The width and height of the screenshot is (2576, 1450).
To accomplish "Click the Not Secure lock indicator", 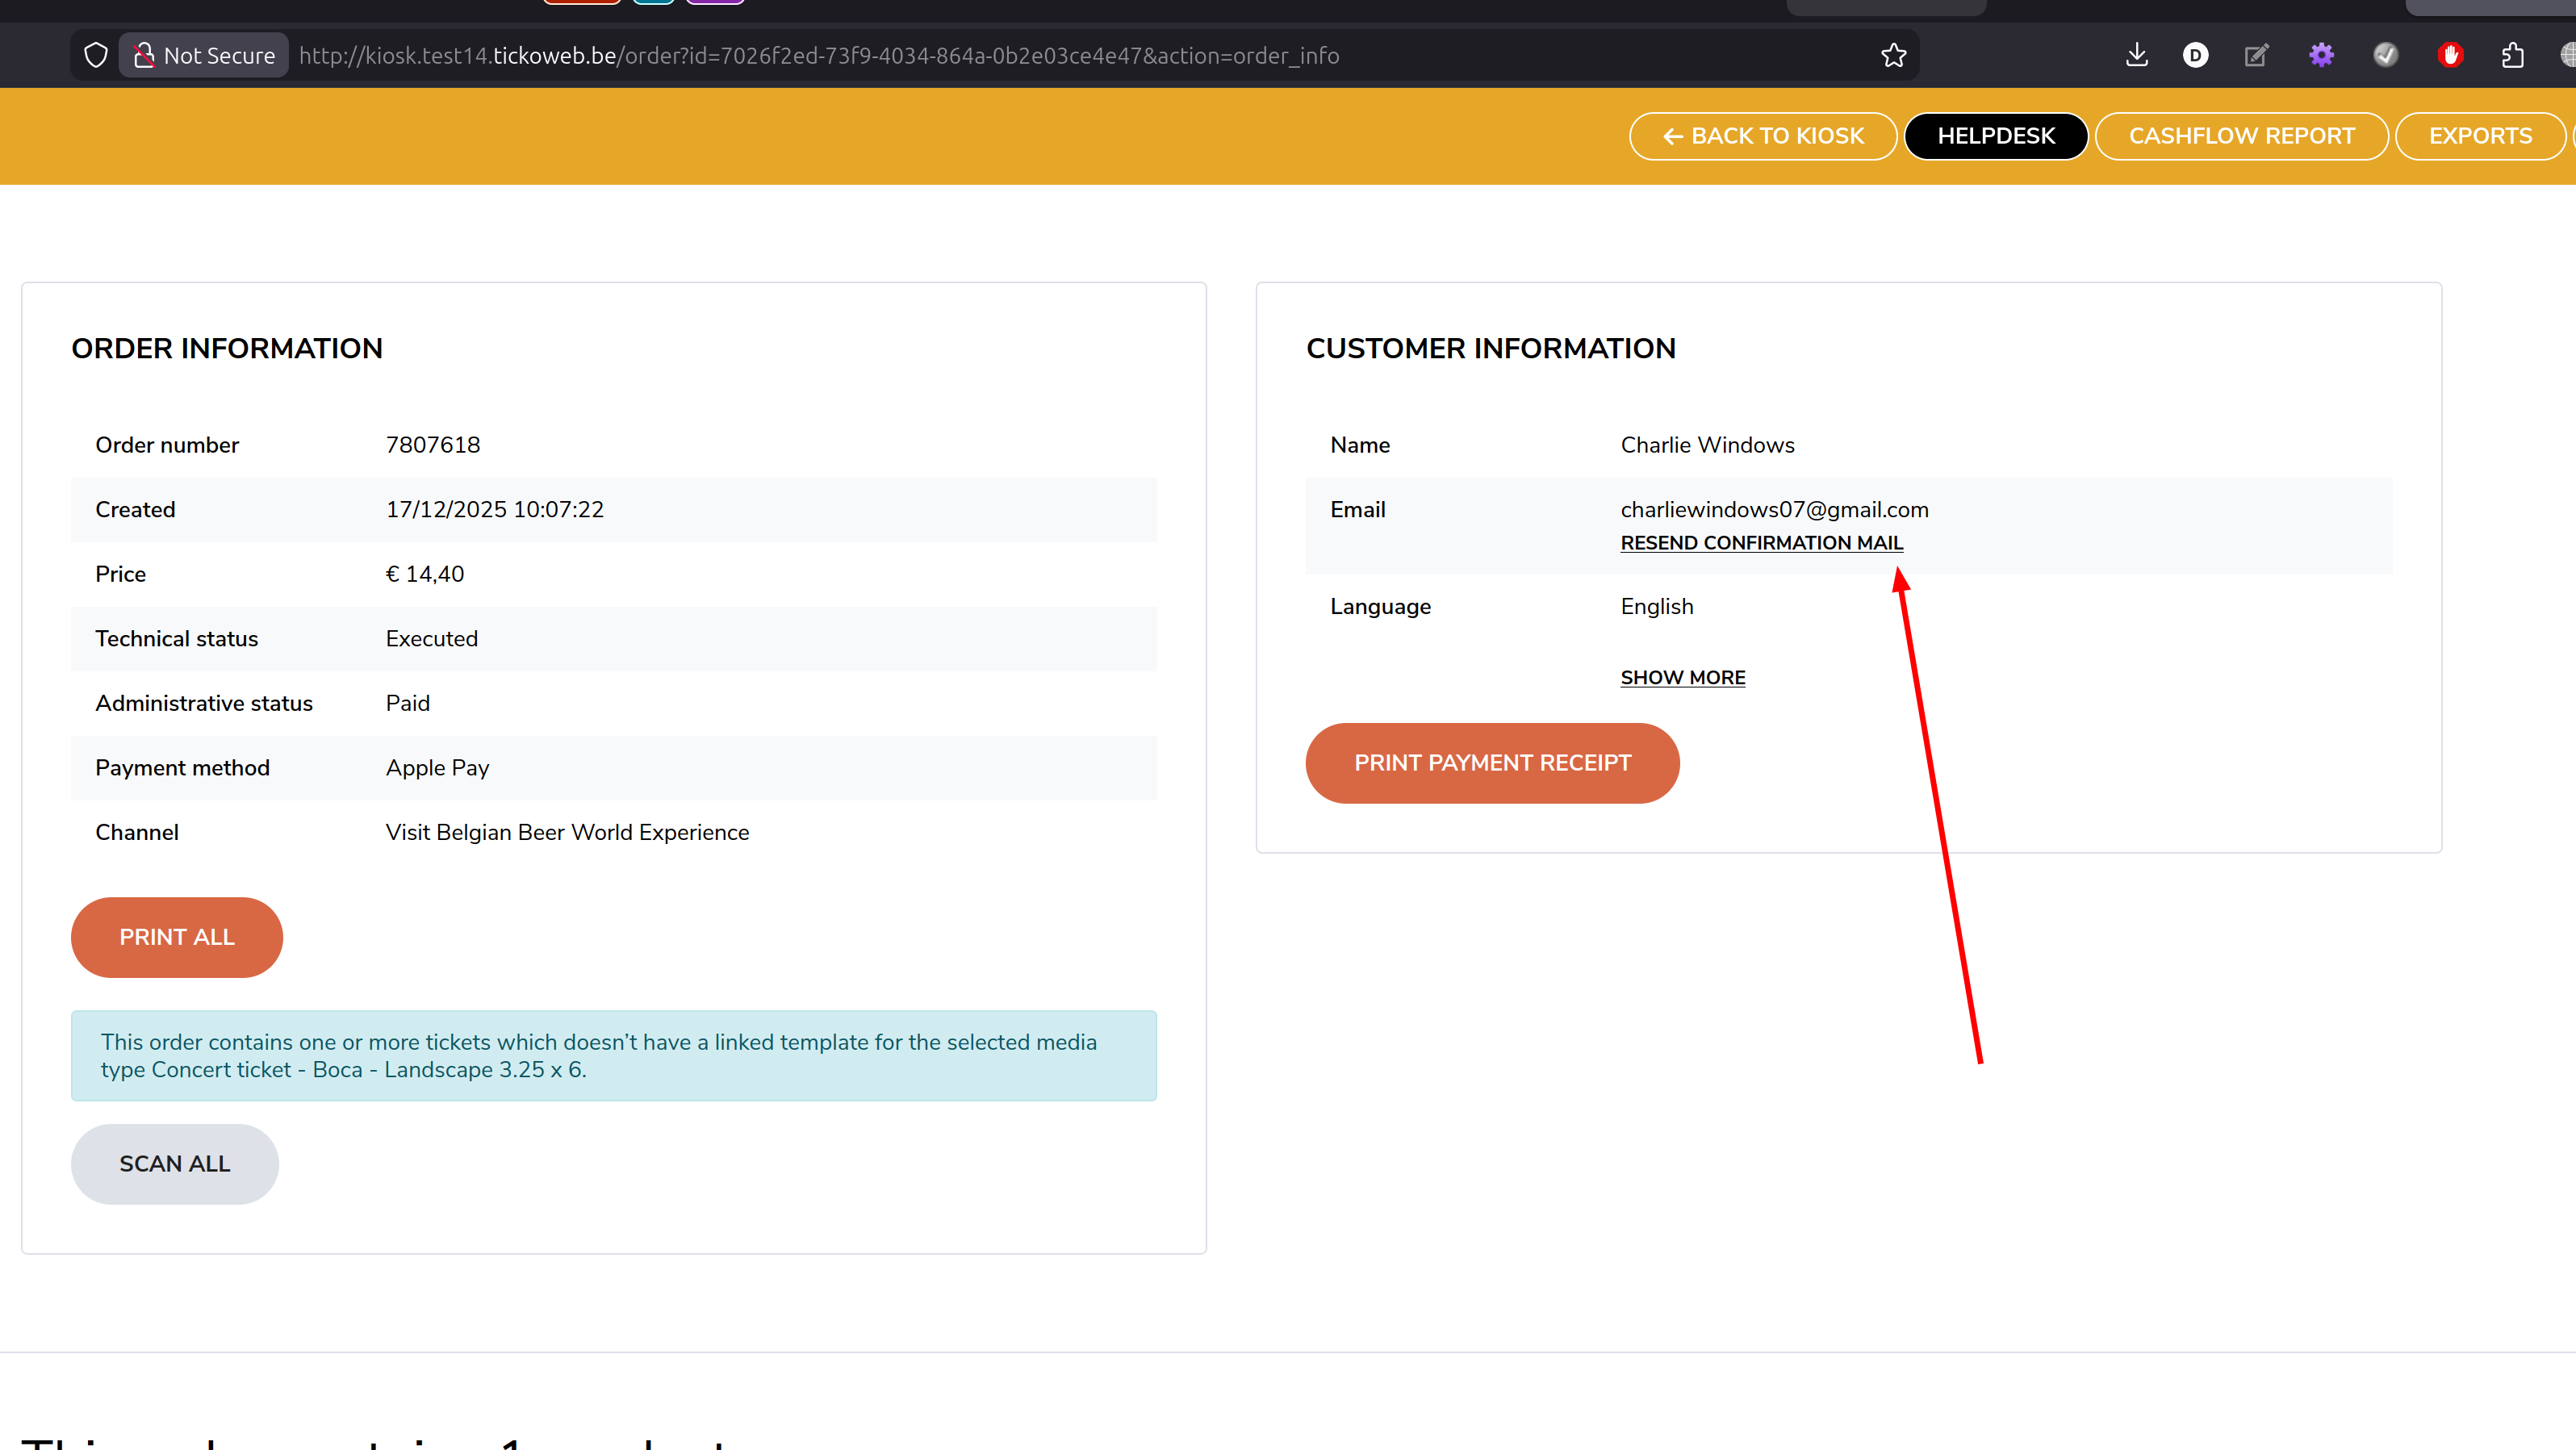I will coord(204,55).
